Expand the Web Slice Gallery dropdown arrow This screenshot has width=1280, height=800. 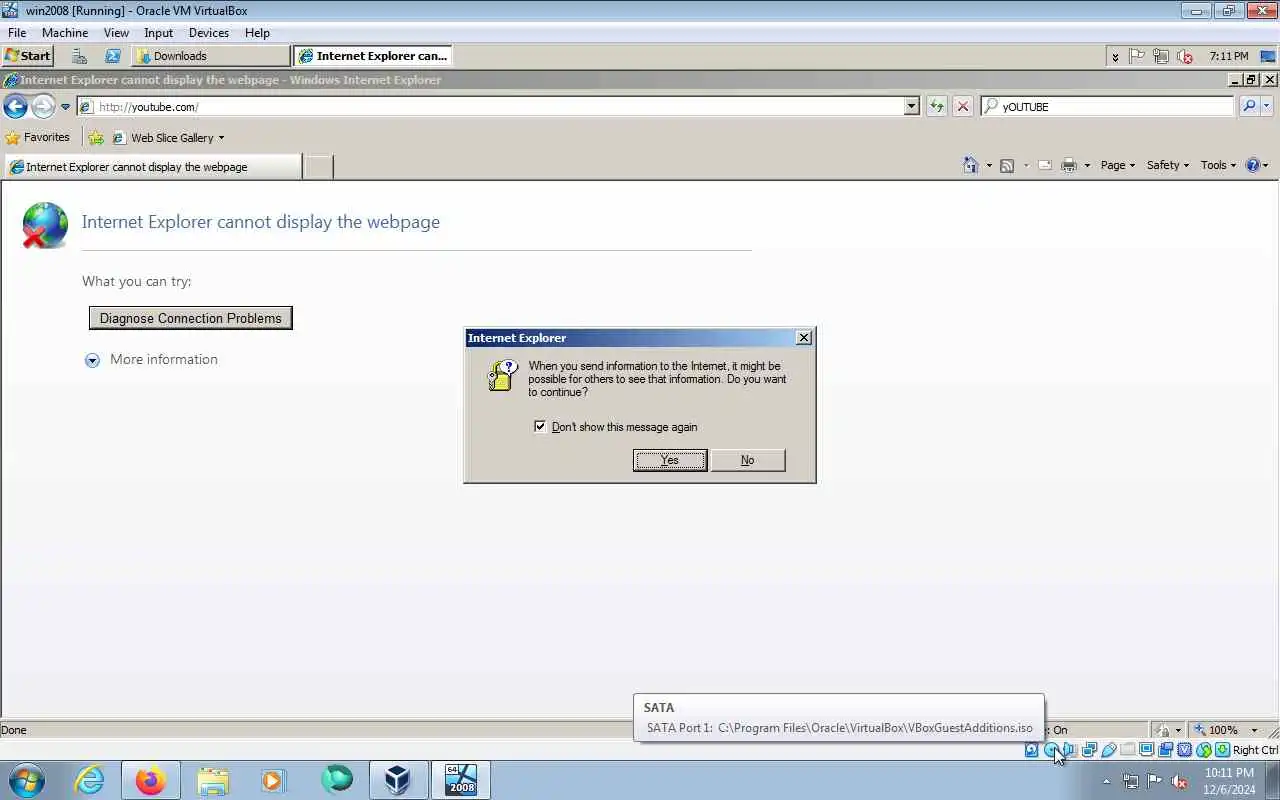221,138
